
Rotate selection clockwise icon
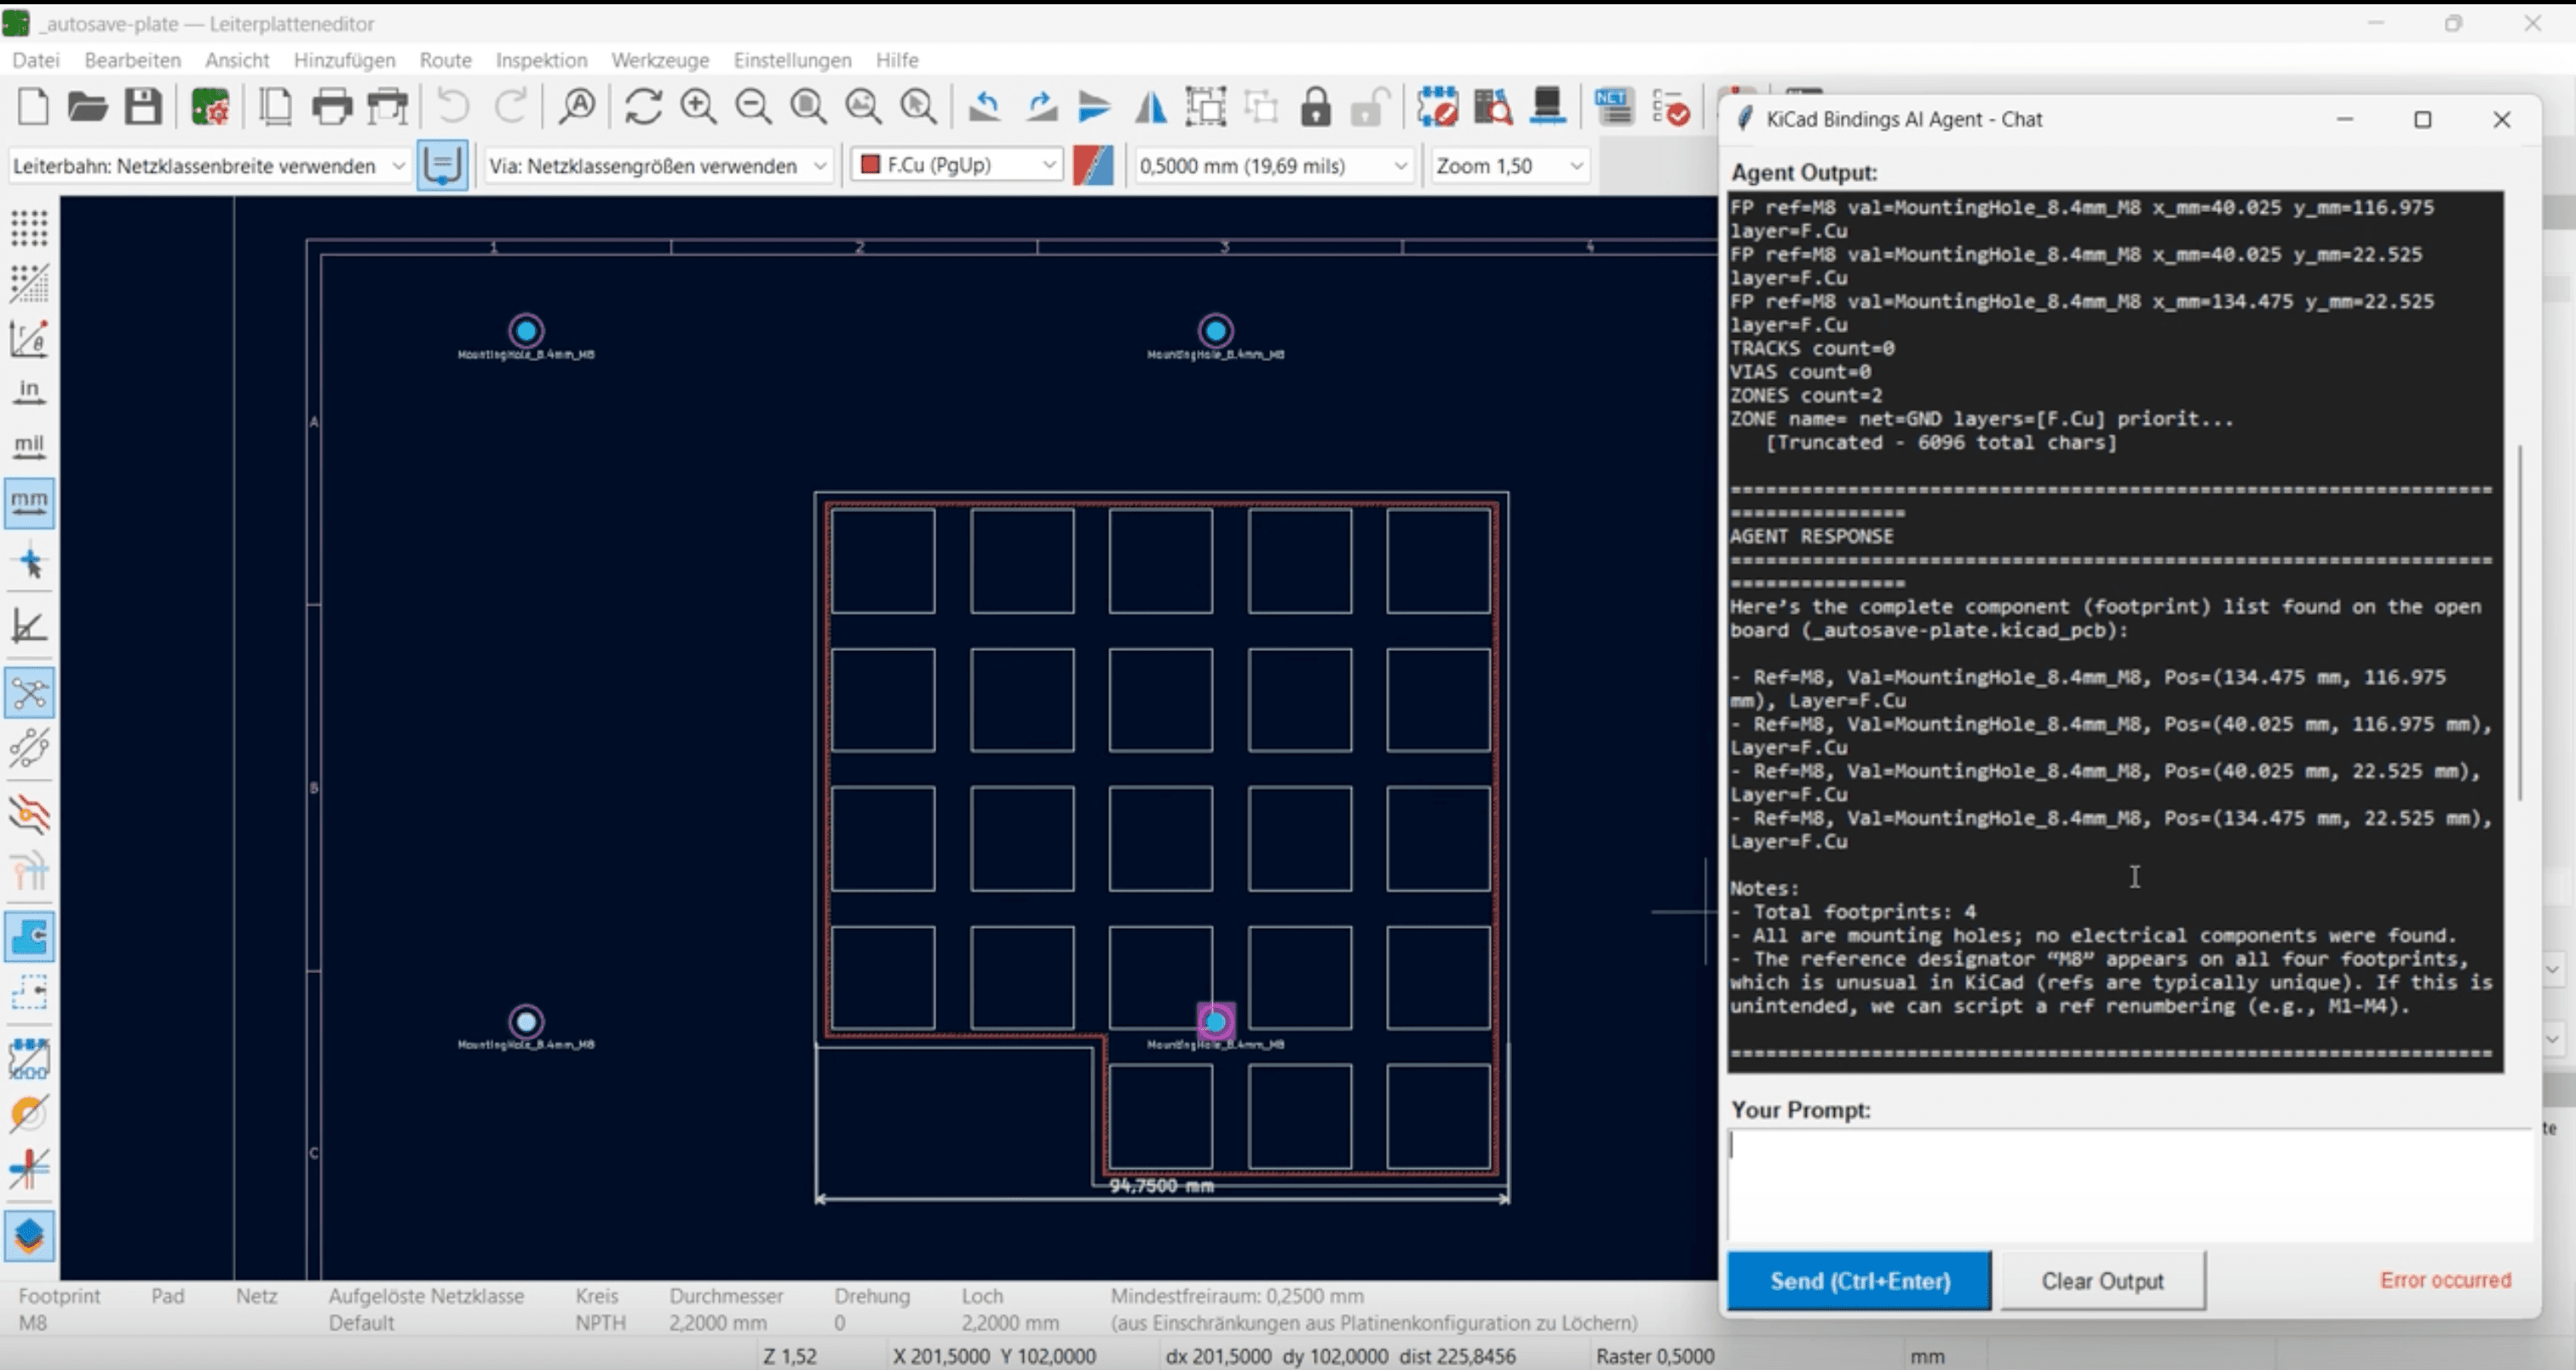1041,106
